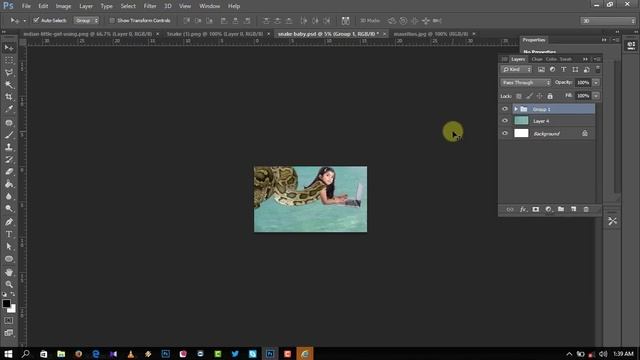
Task: Expand the Group 1 folder
Action: click(516, 109)
